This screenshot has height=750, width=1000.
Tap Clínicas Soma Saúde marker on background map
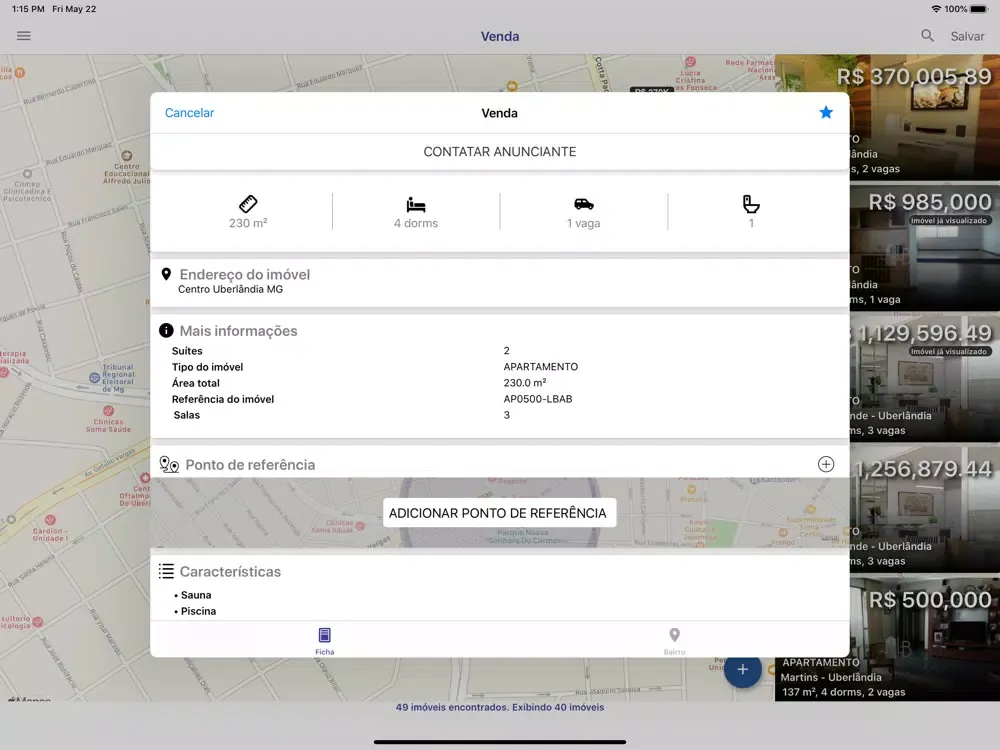(108, 411)
